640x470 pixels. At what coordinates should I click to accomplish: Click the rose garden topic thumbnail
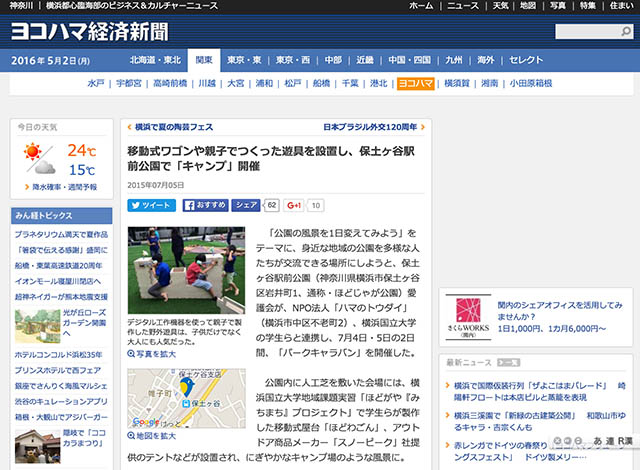[x=38, y=326]
